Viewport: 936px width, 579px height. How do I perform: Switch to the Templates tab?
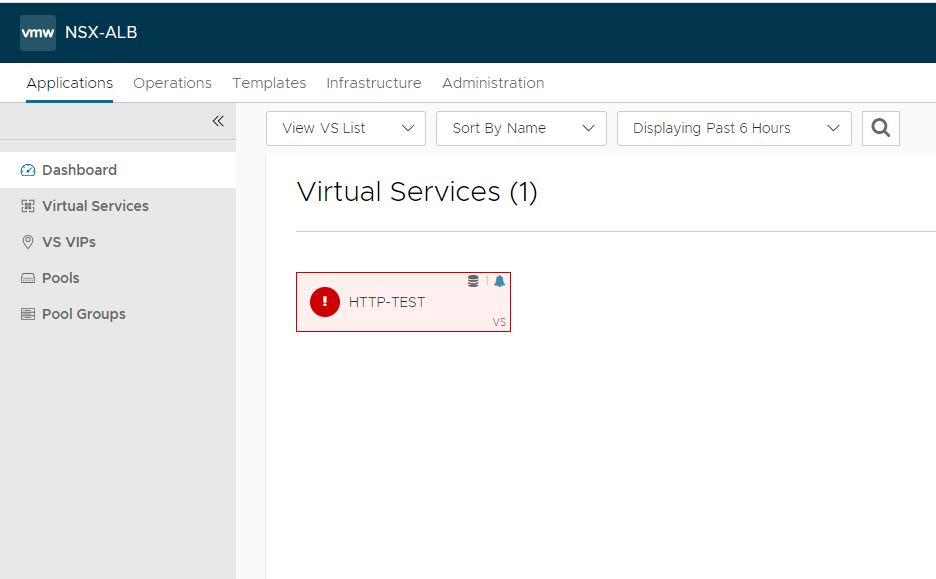(269, 83)
